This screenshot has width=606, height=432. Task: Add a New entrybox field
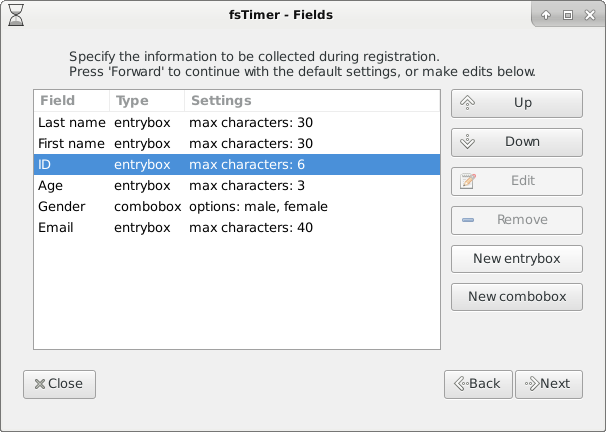click(x=517, y=259)
